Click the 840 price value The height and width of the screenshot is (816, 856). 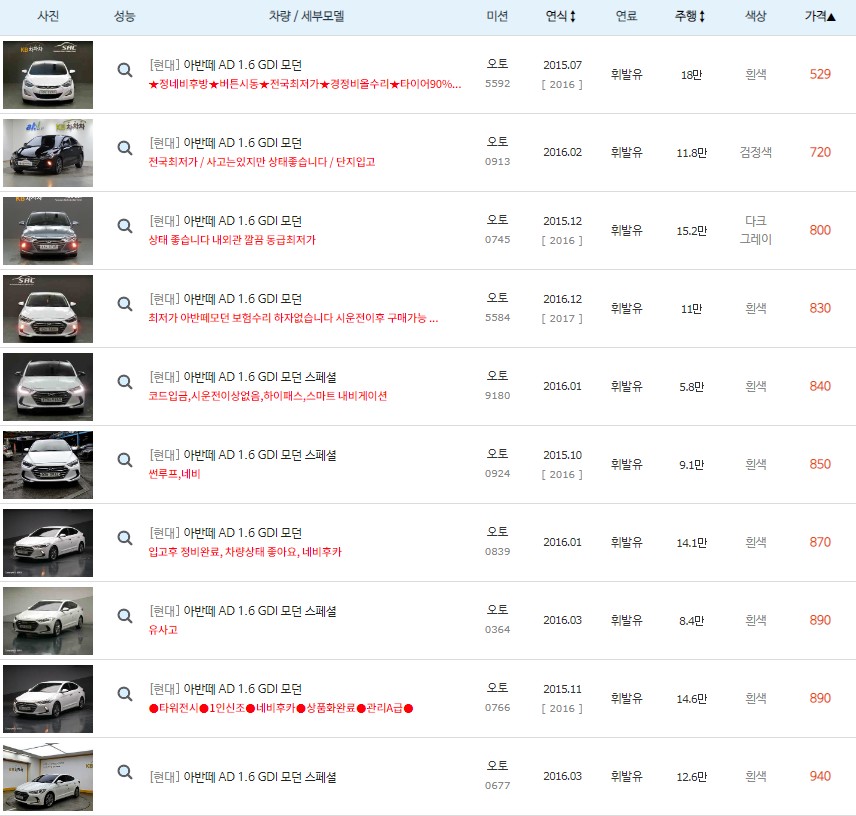pos(820,386)
